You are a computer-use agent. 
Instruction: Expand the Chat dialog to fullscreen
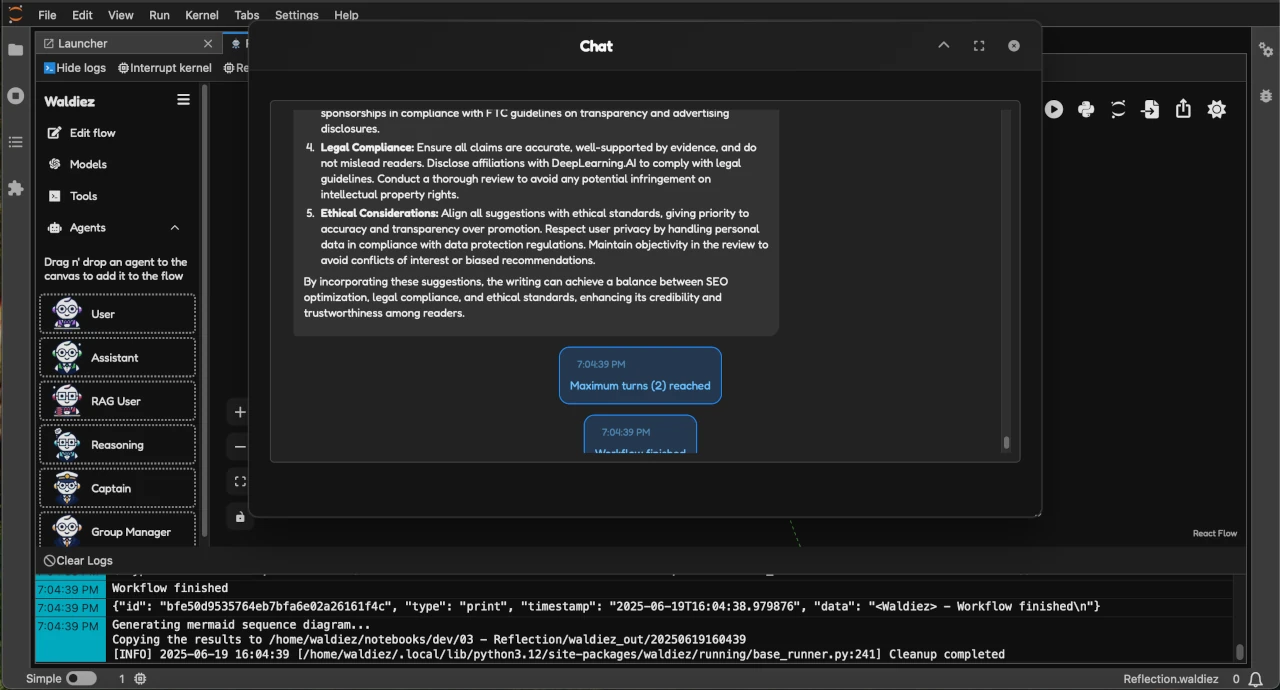coord(978,45)
